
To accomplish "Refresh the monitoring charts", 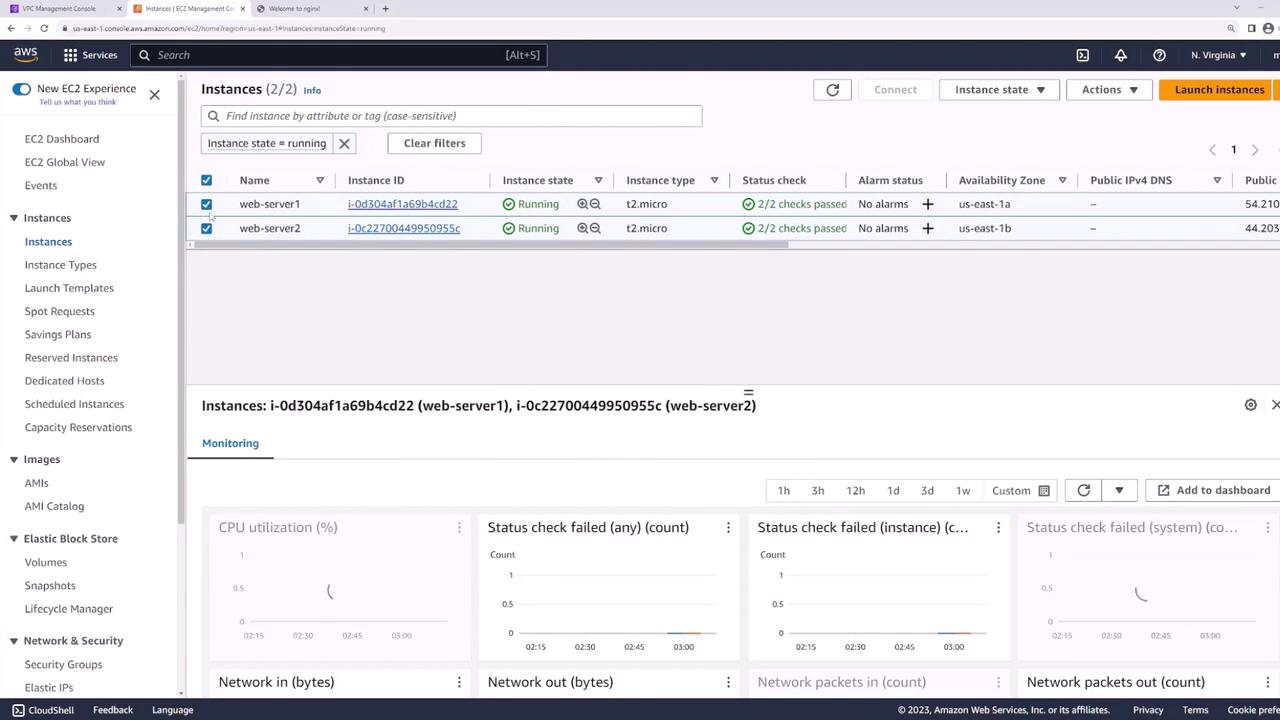I will click(1083, 490).
